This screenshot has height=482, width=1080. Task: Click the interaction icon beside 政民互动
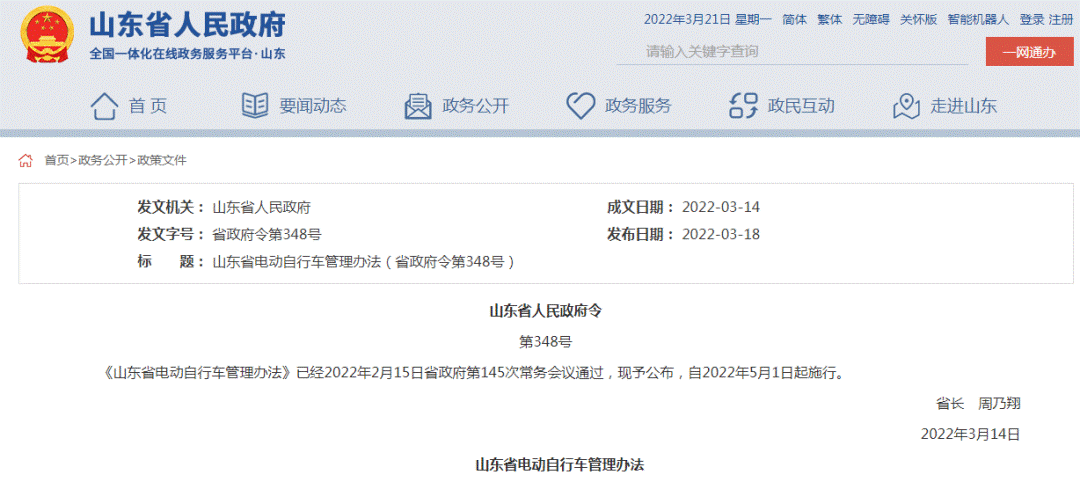(x=743, y=105)
